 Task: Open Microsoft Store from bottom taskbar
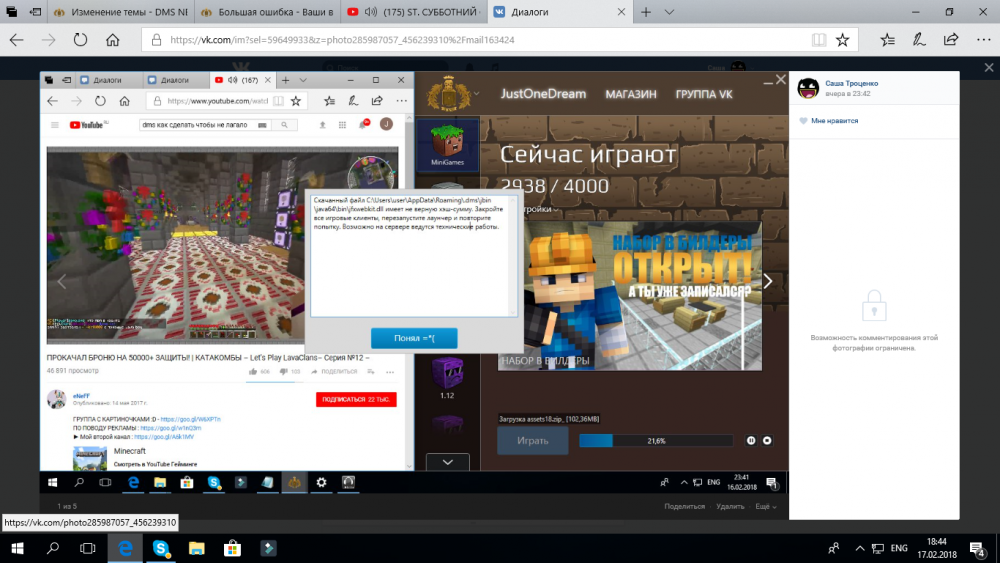click(232, 548)
